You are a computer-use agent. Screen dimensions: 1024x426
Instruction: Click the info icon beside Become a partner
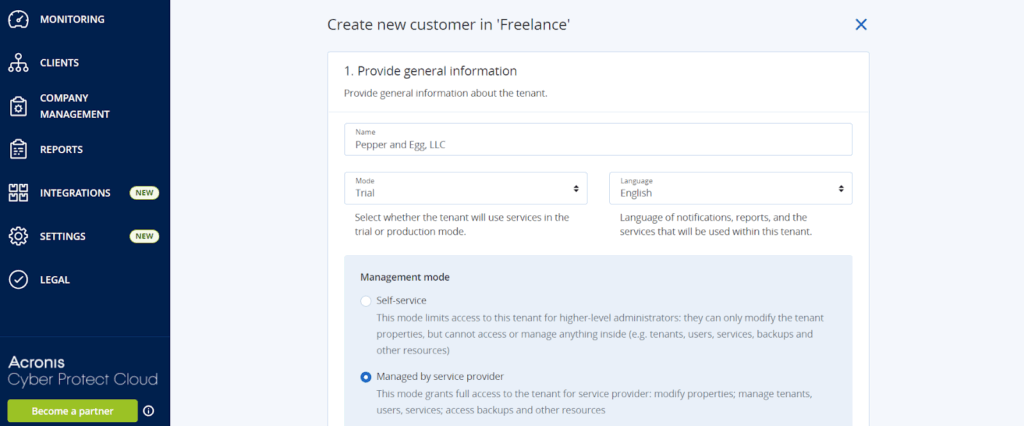pyautogui.click(x=149, y=411)
